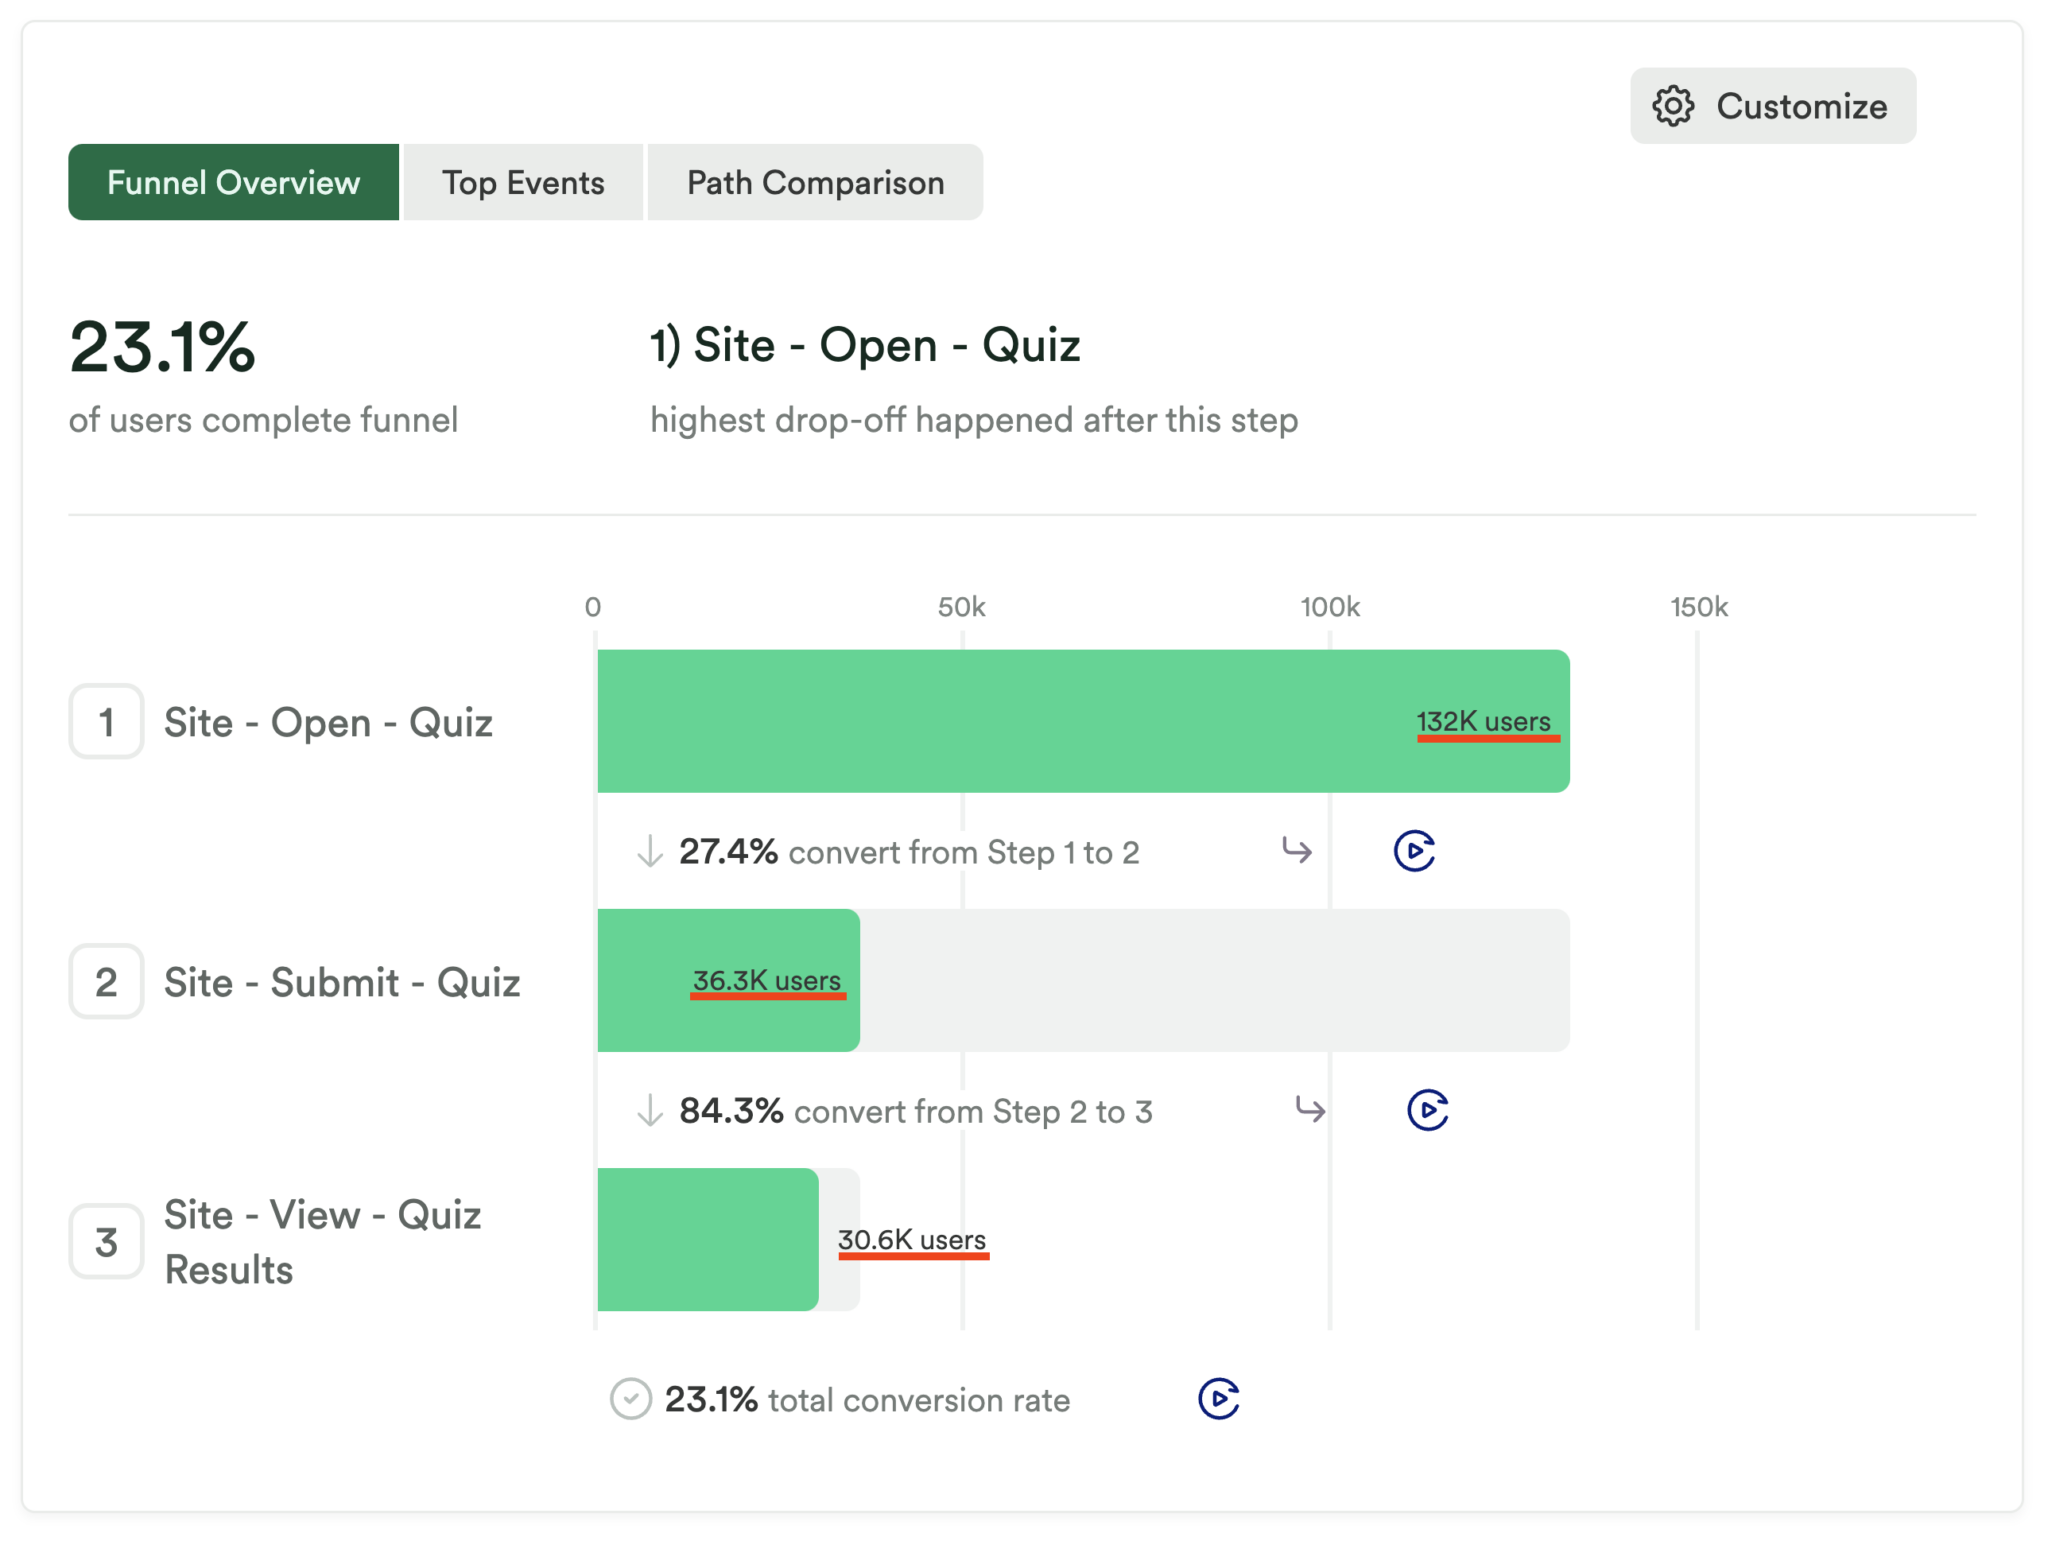Screen dimensions: 2048x1541
Task: Play session recordings for Step 1 to 2 conversion
Action: [1413, 851]
